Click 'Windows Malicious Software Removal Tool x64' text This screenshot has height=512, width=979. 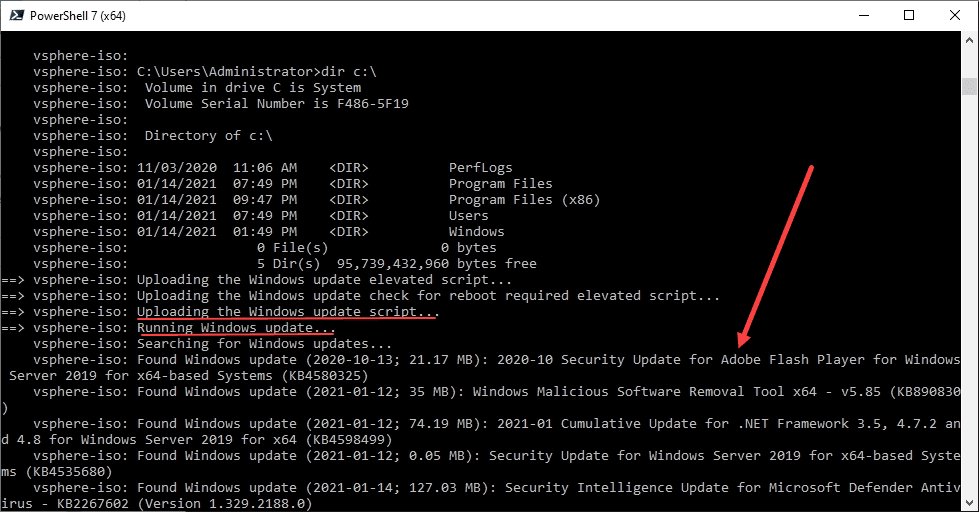644,391
